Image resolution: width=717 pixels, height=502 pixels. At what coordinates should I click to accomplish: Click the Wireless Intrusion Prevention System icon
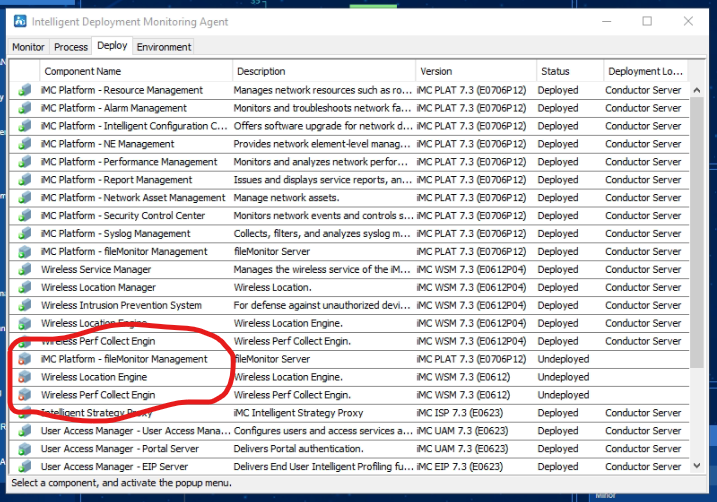(25, 305)
